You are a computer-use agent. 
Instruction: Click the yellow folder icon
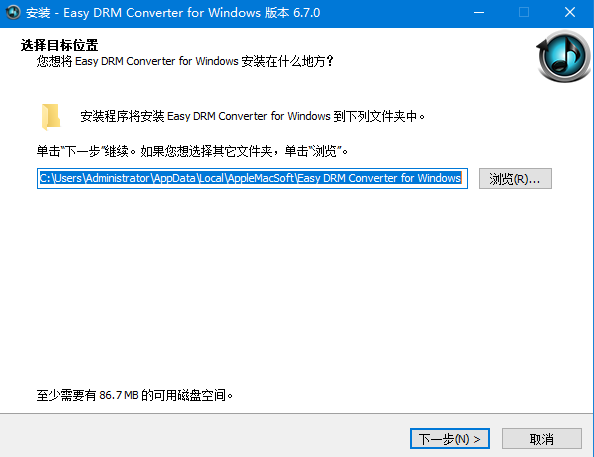tap(51, 116)
